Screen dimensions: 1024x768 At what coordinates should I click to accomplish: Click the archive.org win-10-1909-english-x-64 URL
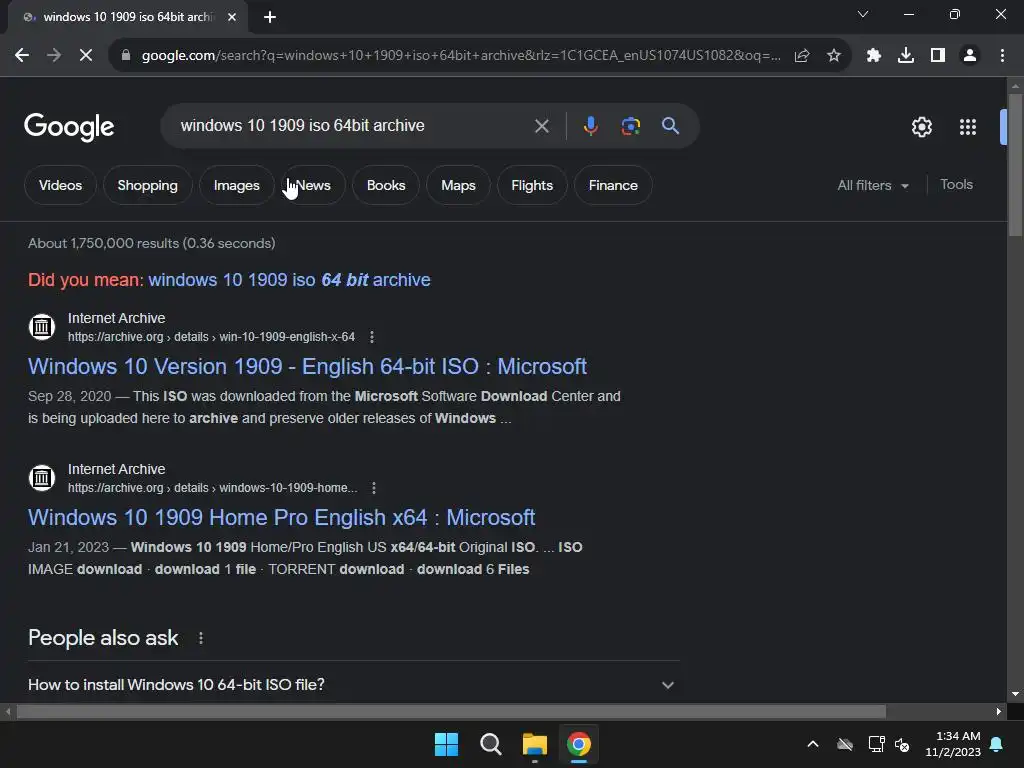212,337
